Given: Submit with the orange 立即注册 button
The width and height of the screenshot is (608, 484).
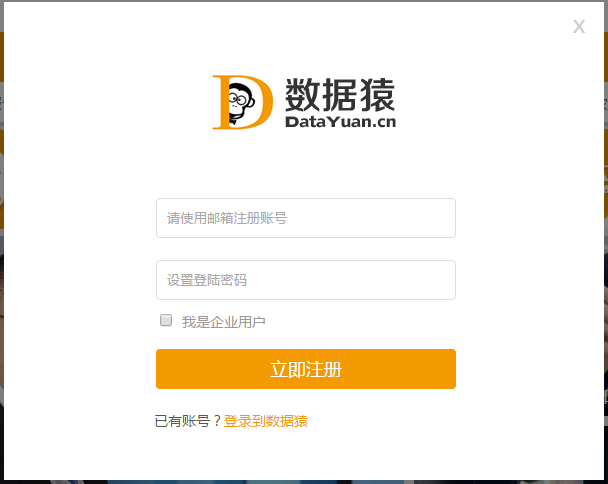Looking at the screenshot, I should coord(306,369).
